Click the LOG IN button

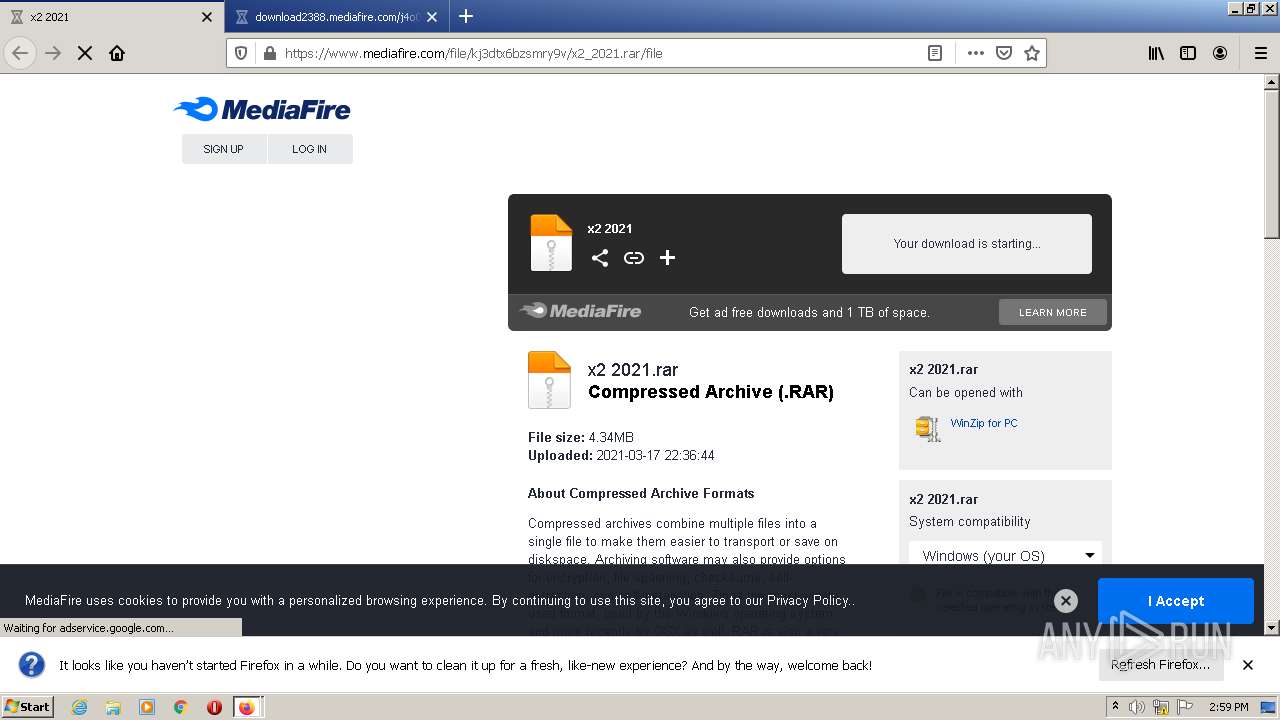[x=309, y=149]
